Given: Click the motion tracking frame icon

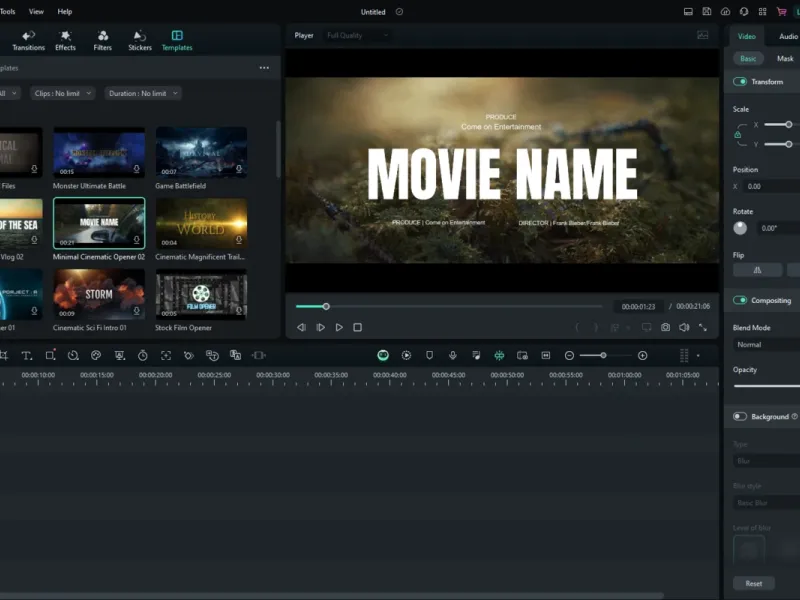Looking at the screenshot, I should [x=166, y=356].
